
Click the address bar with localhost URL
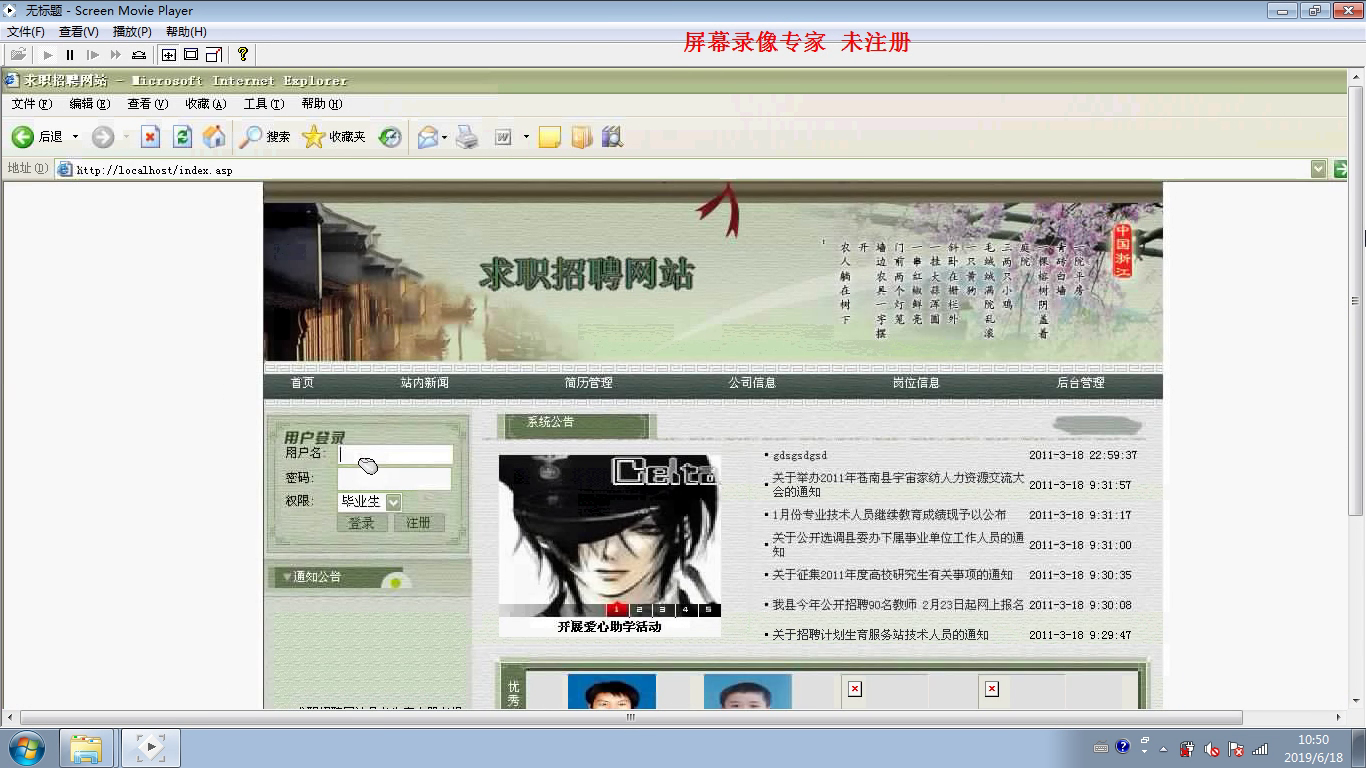(690, 169)
